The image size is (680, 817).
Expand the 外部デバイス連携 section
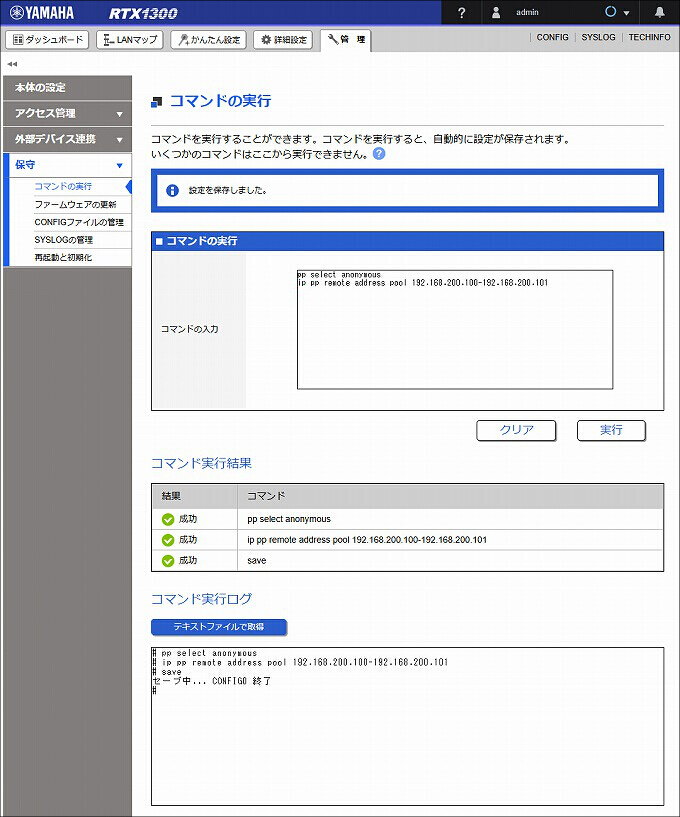click(67, 139)
